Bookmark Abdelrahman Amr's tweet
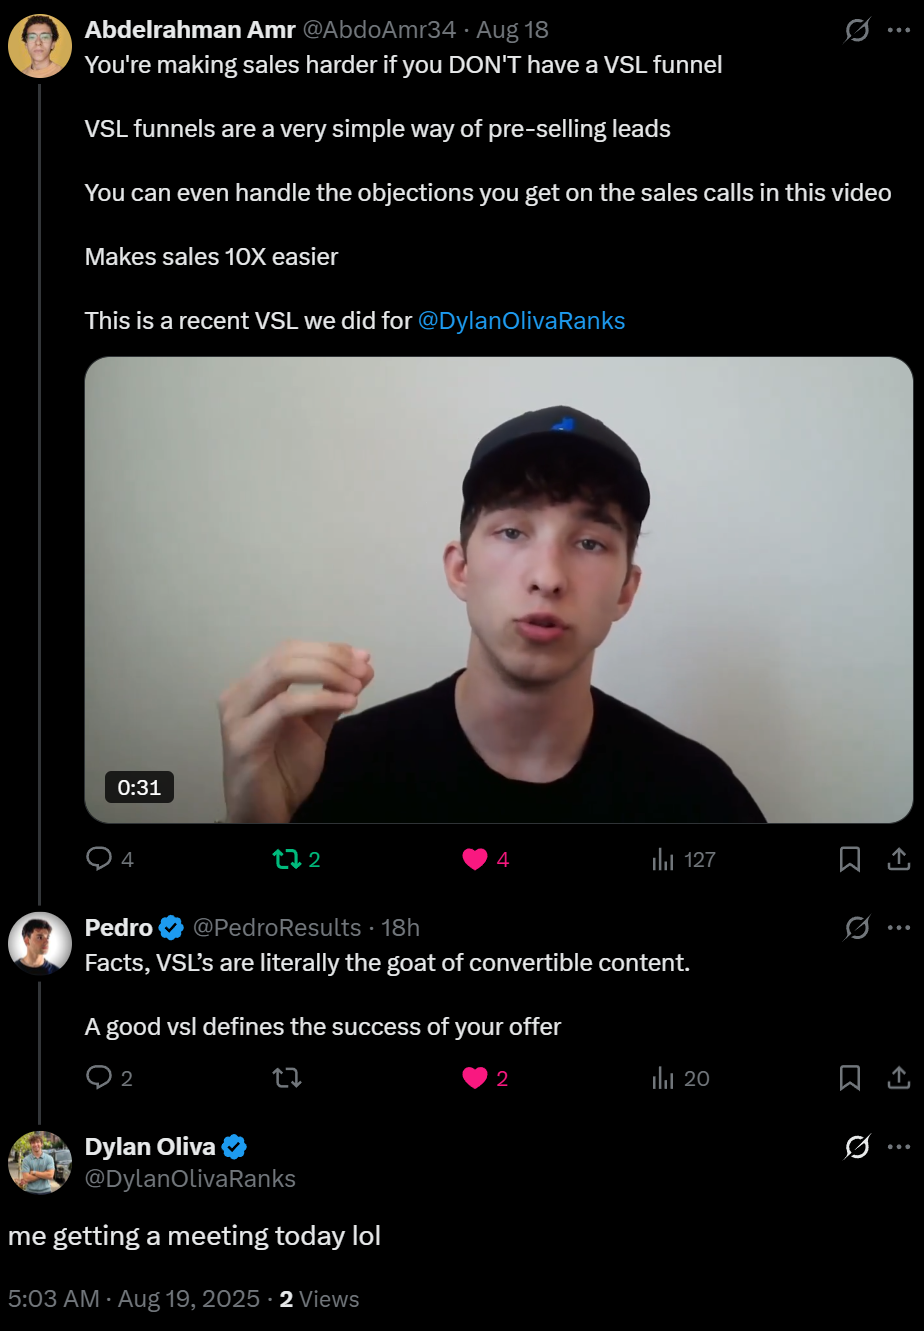This screenshot has height=1331, width=924. tap(850, 859)
